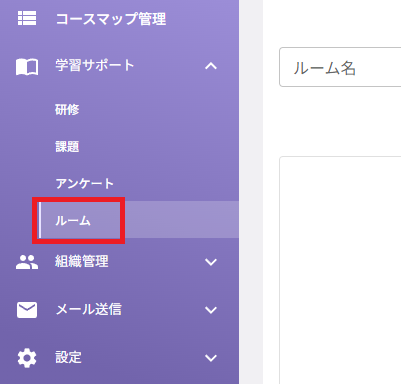Click the gear icon for 設定

pos(27,358)
